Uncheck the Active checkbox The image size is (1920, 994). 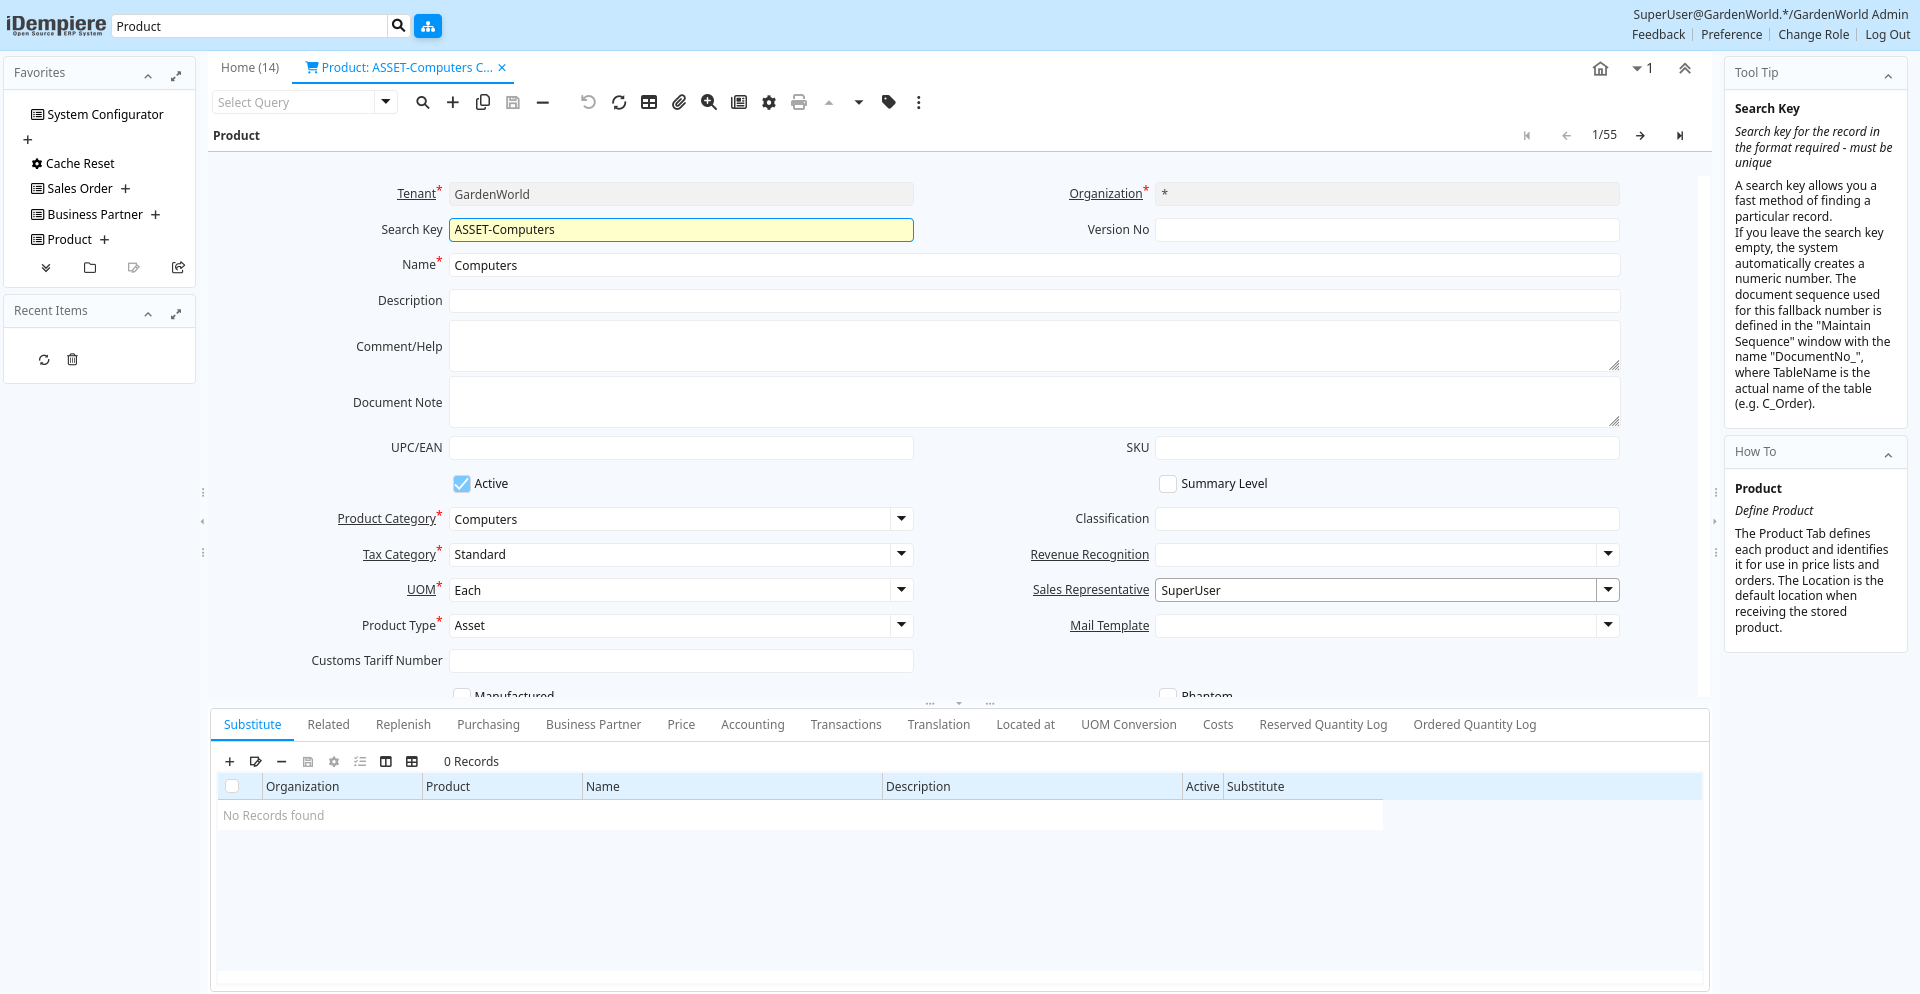point(462,484)
